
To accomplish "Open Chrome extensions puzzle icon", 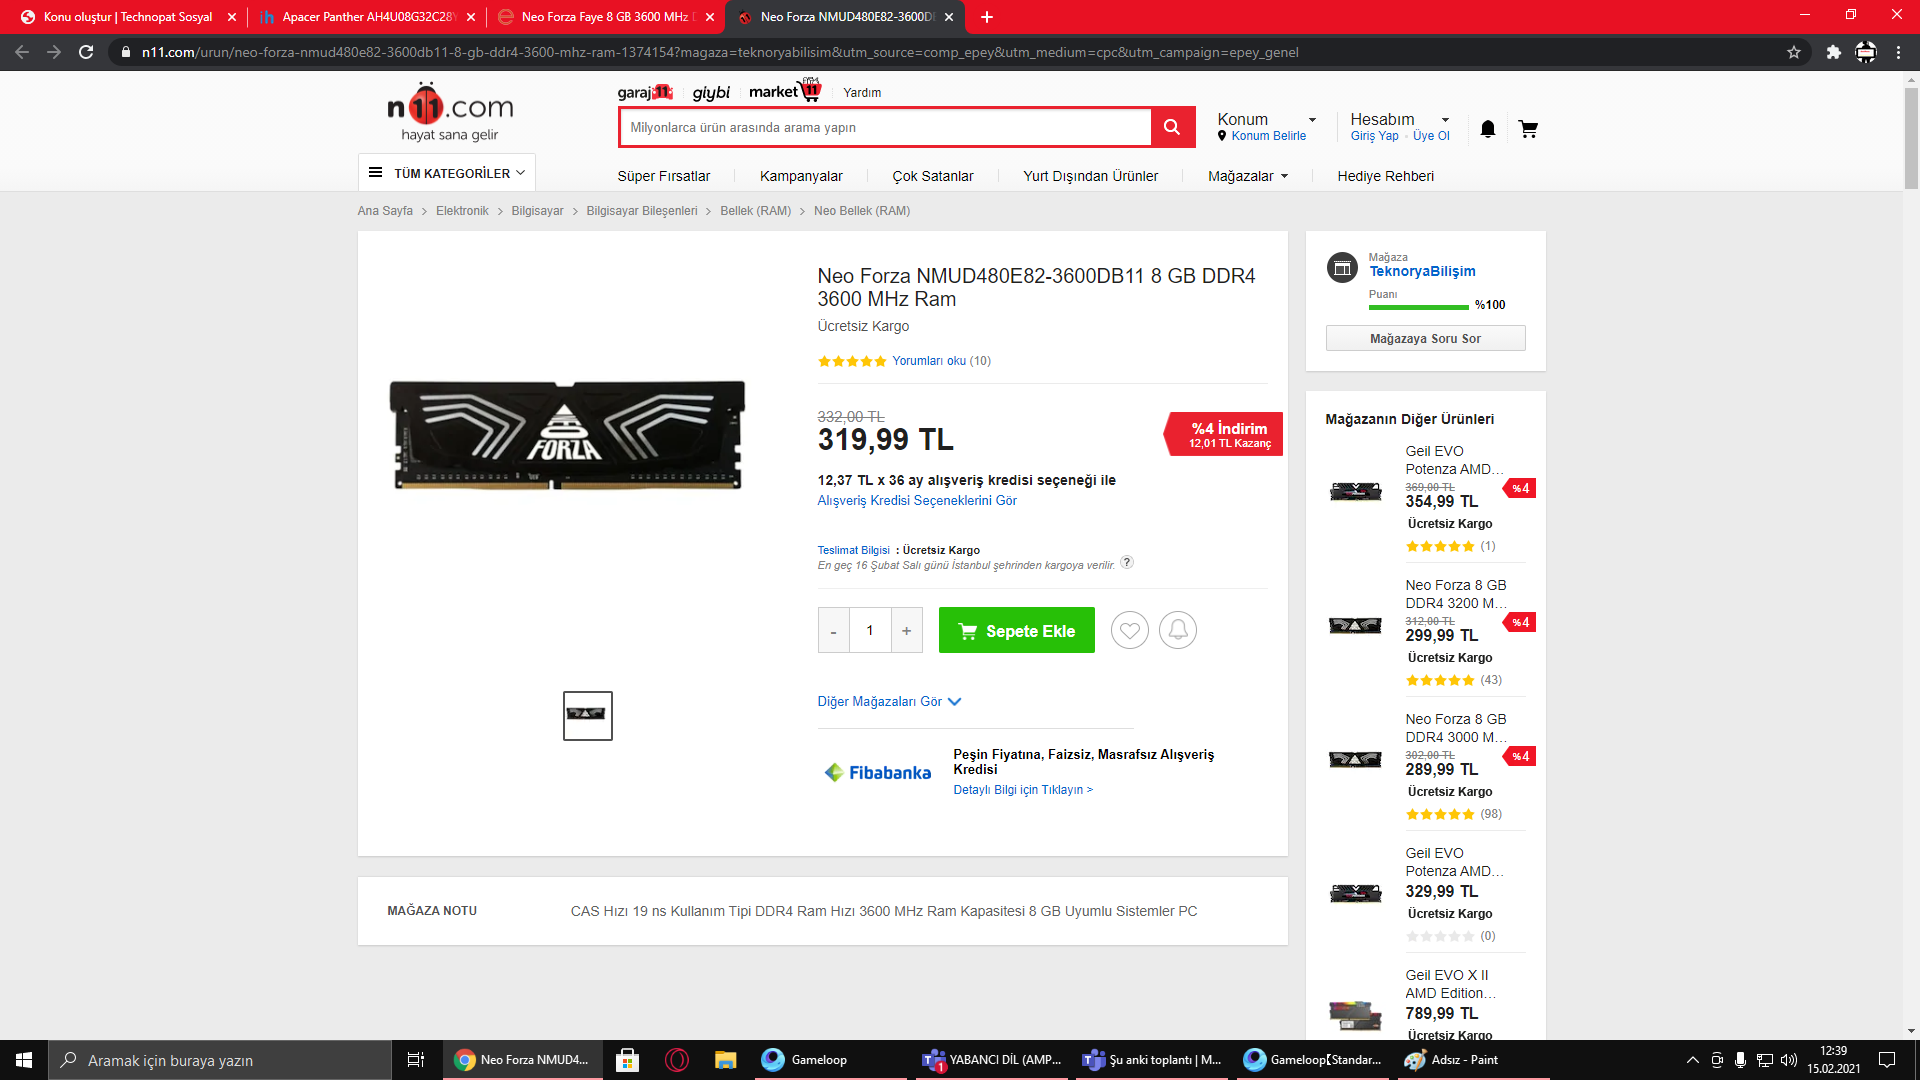I will click(x=1833, y=52).
